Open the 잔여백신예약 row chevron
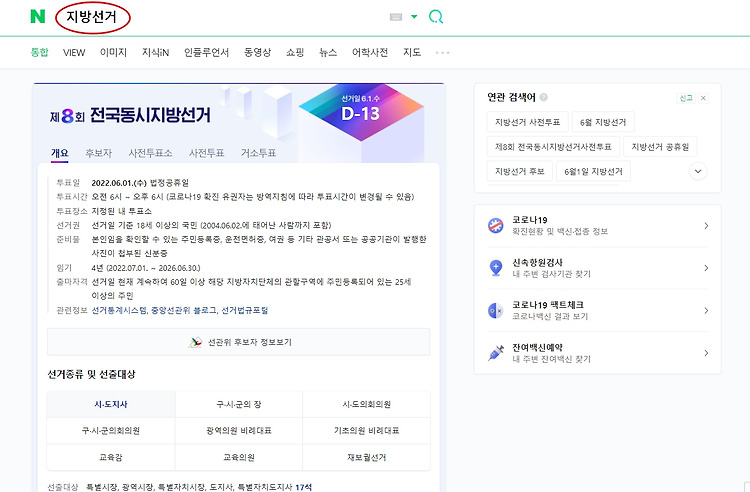The width and height of the screenshot is (750, 492). [x=706, y=353]
